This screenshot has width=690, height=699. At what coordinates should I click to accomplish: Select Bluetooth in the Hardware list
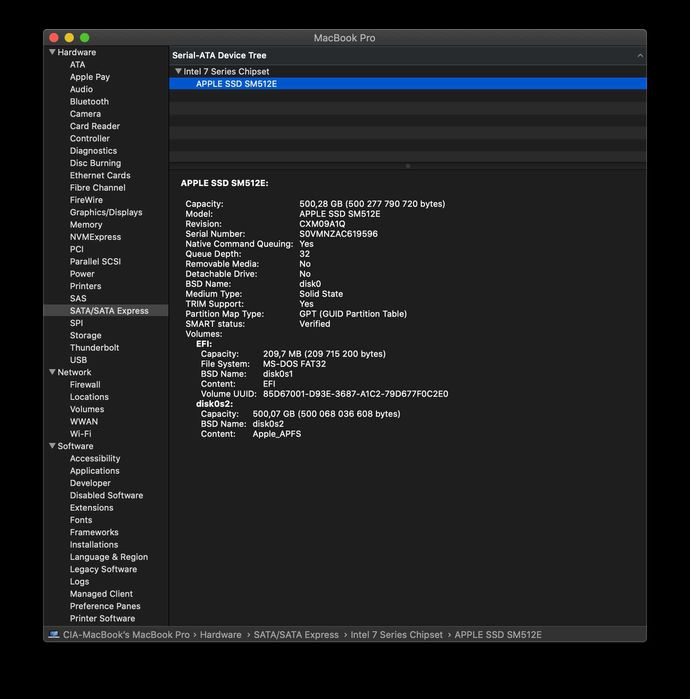(x=89, y=102)
